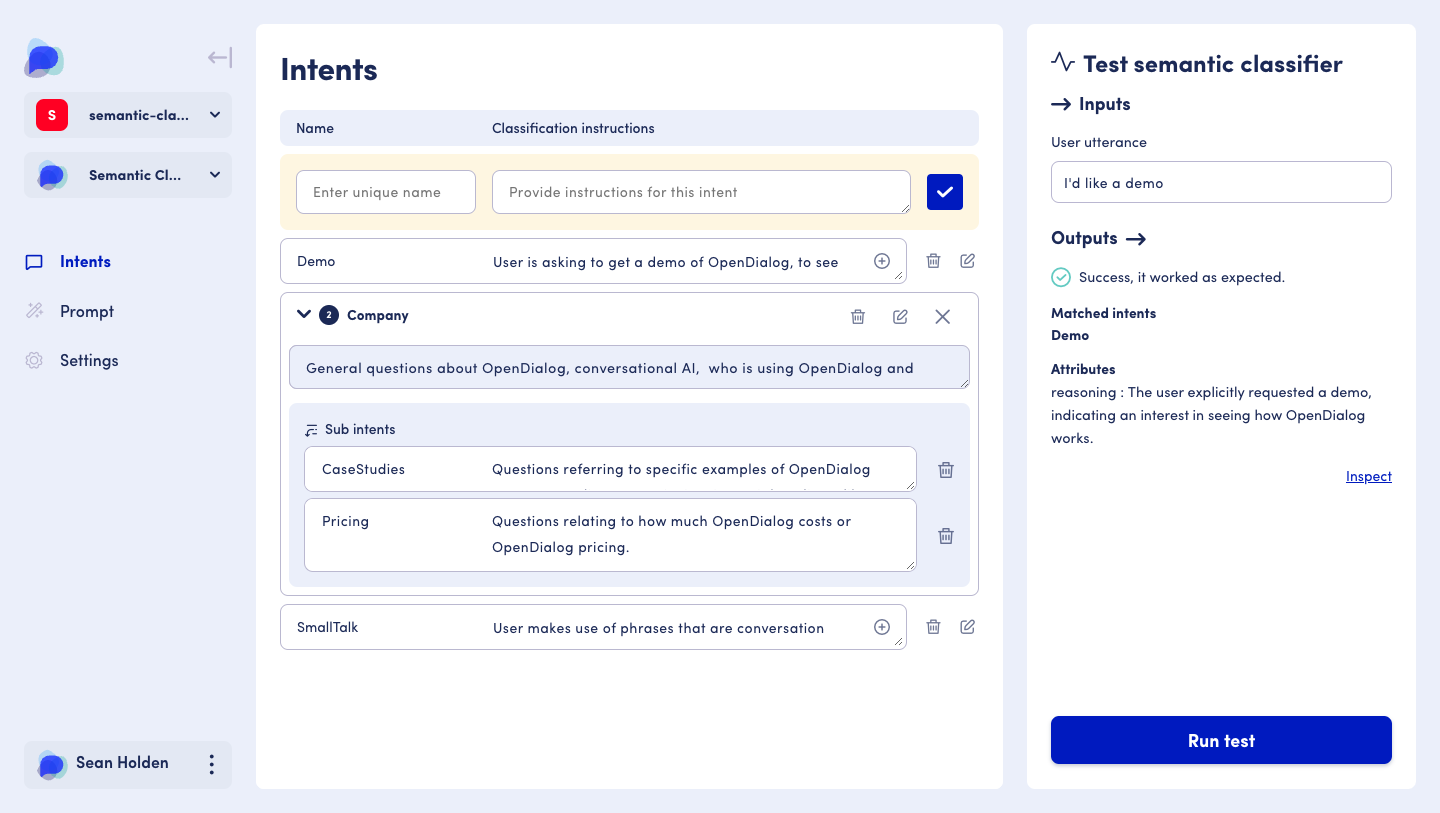Open Settings from the sidebar gear icon
This screenshot has height=813, width=1440.
point(34,360)
